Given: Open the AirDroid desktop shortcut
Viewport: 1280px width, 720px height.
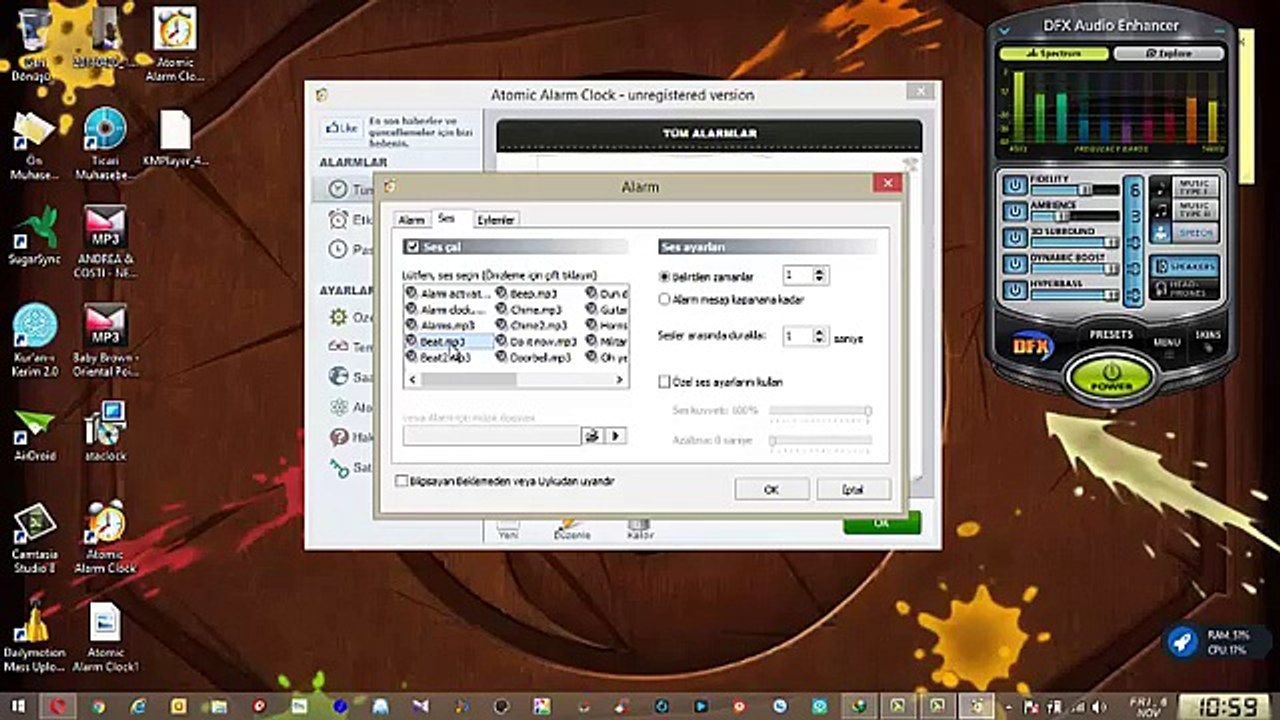Looking at the screenshot, I should (x=35, y=434).
